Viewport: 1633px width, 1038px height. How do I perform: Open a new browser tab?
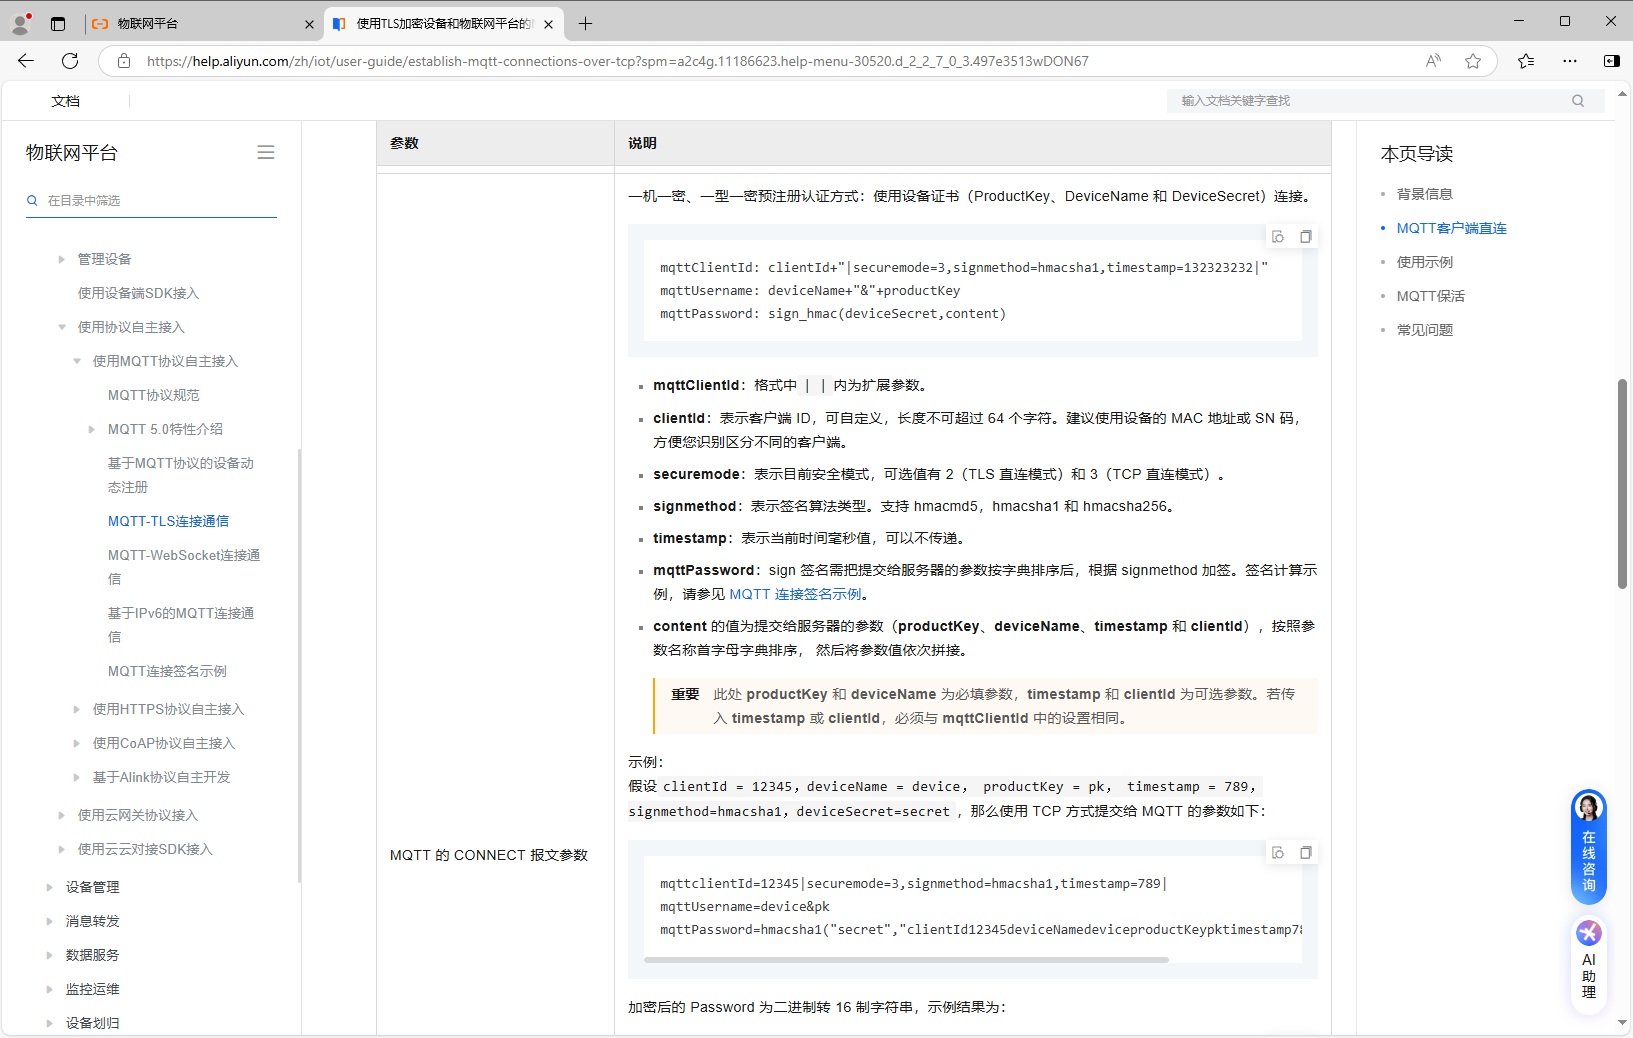586,24
